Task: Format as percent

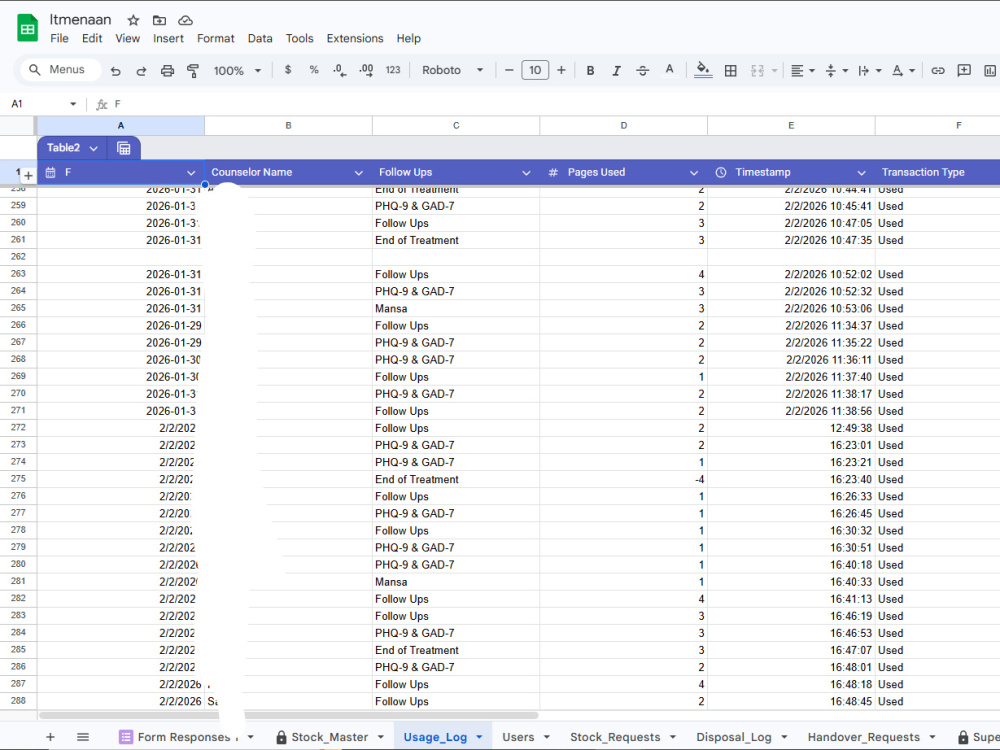Action: click(314, 70)
